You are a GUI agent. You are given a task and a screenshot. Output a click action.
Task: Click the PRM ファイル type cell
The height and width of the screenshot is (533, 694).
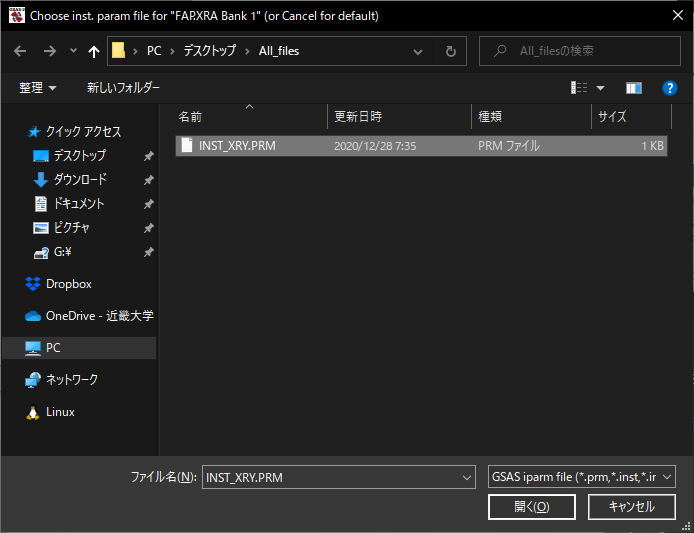coord(509,146)
